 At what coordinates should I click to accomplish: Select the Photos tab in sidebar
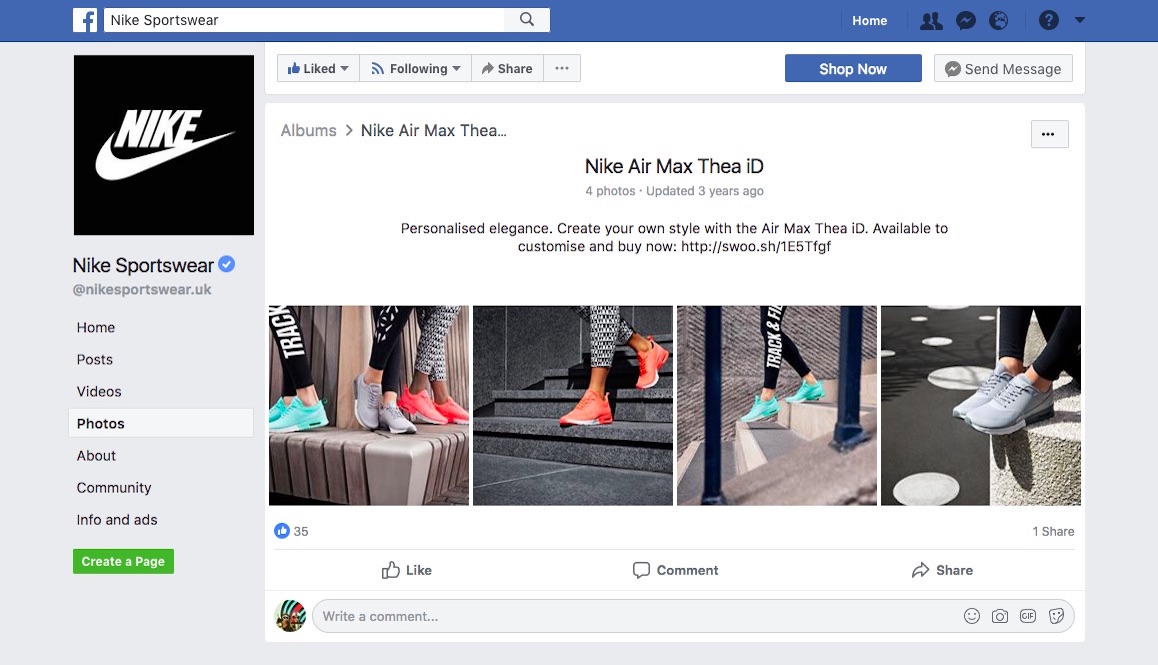click(x=161, y=423)
